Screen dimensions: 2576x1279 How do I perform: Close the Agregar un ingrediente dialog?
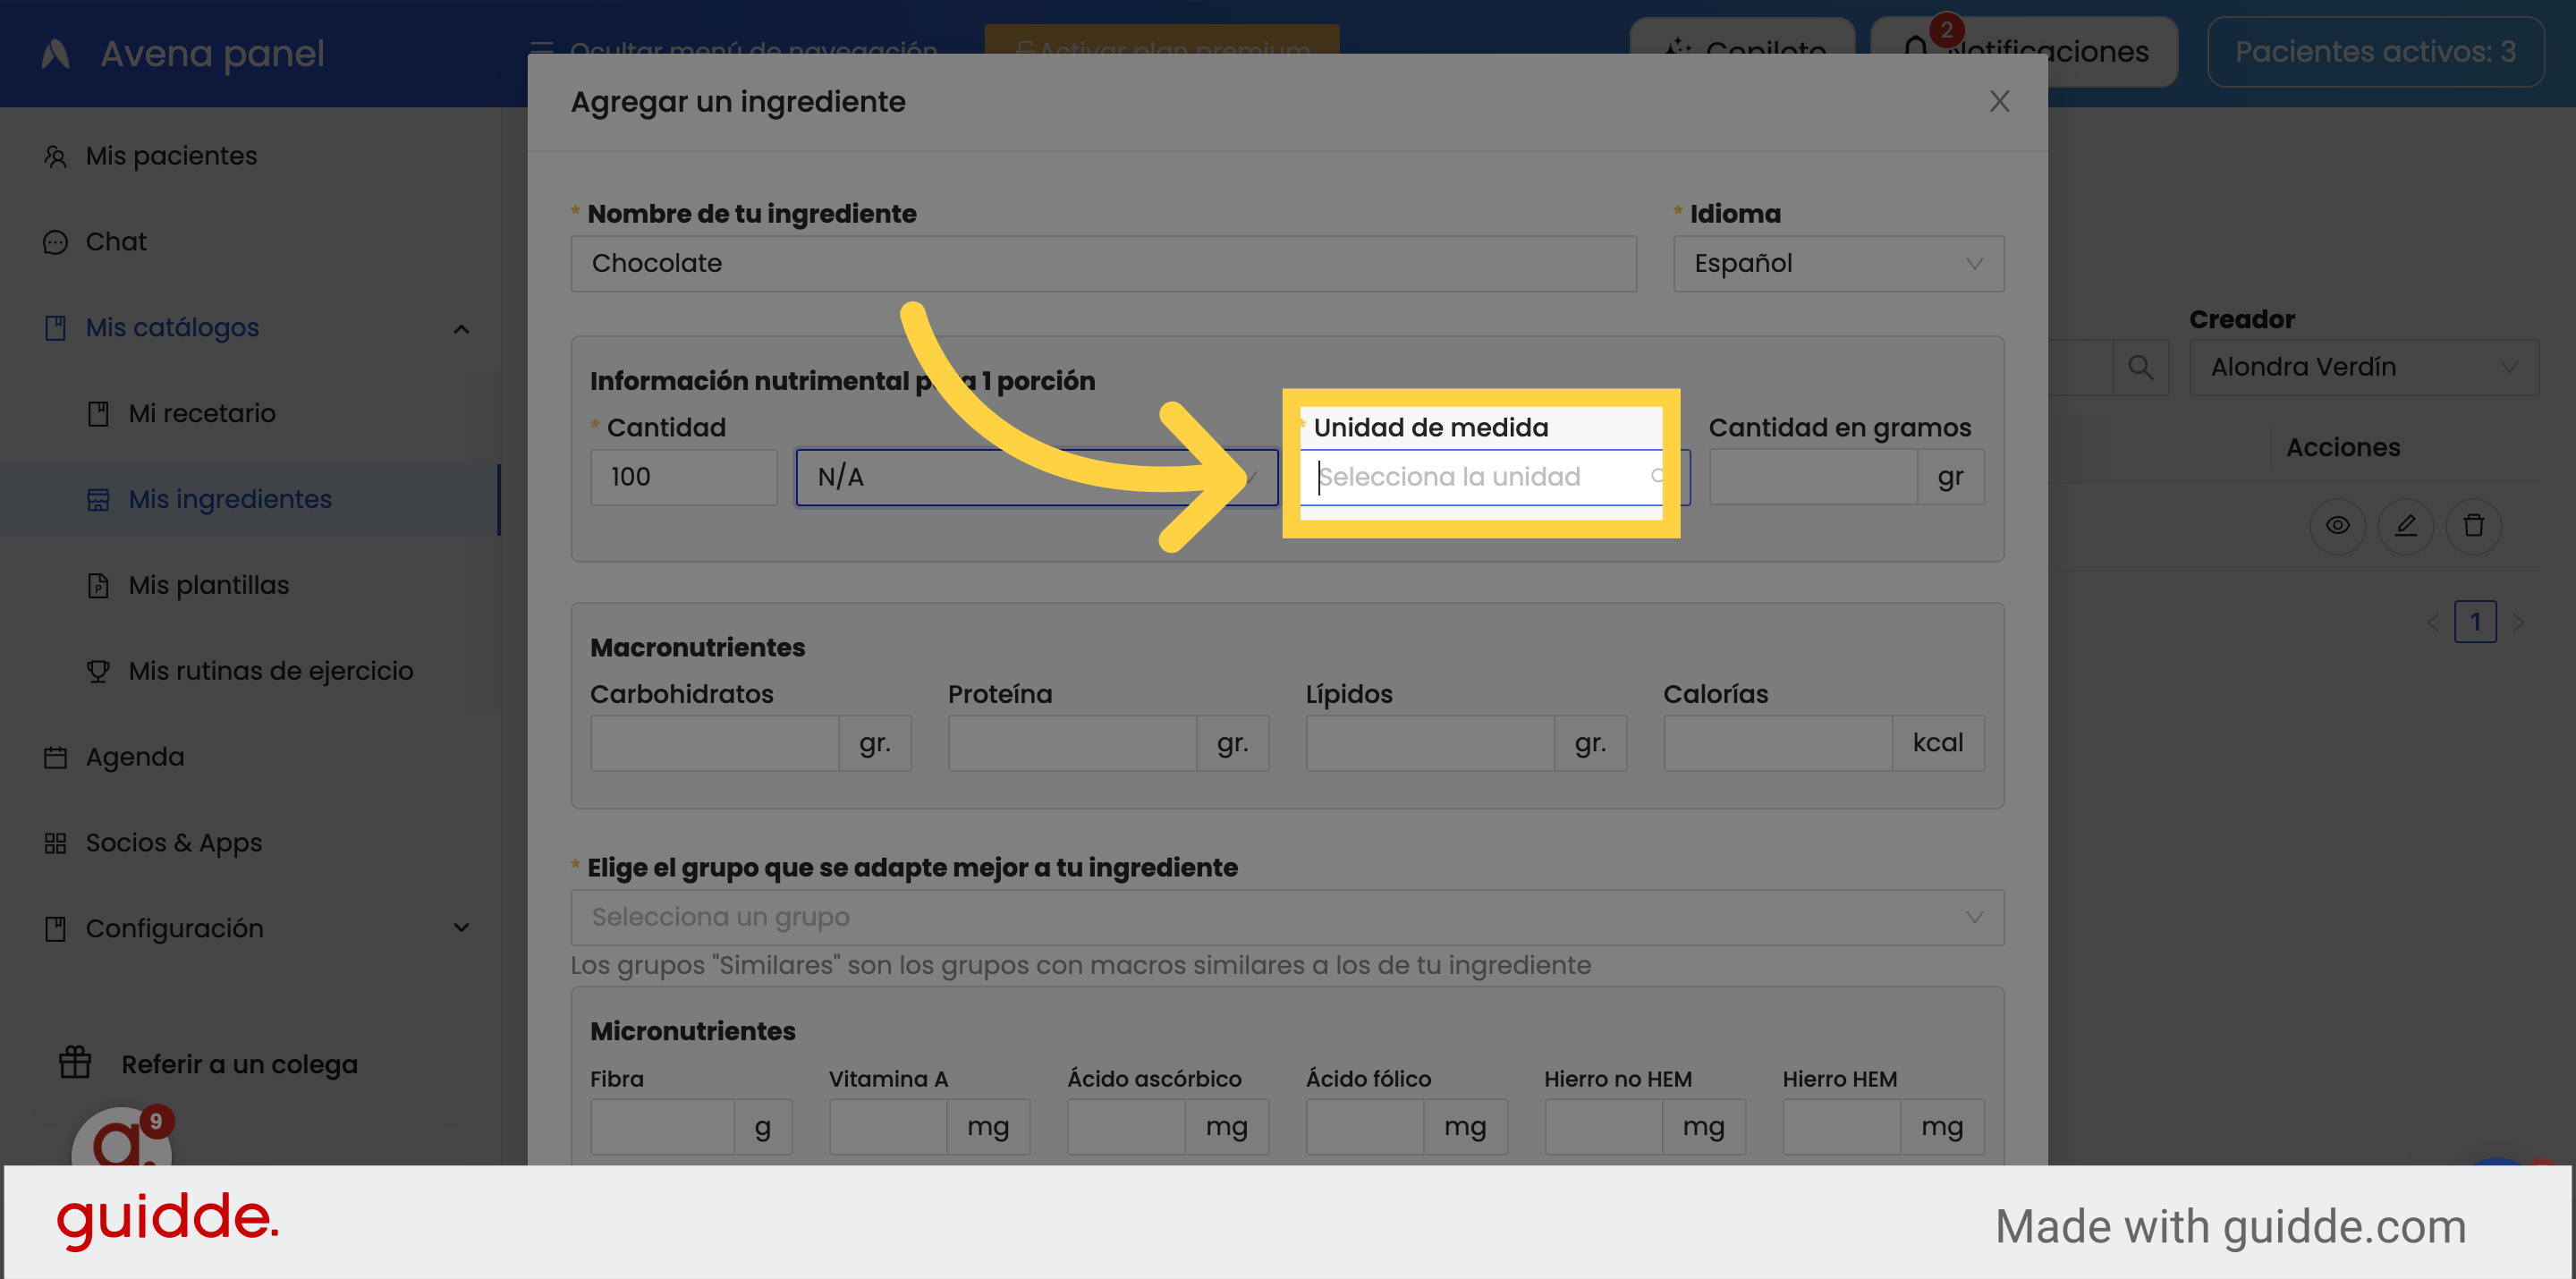pyautogui.click(x=1998, y=101)
